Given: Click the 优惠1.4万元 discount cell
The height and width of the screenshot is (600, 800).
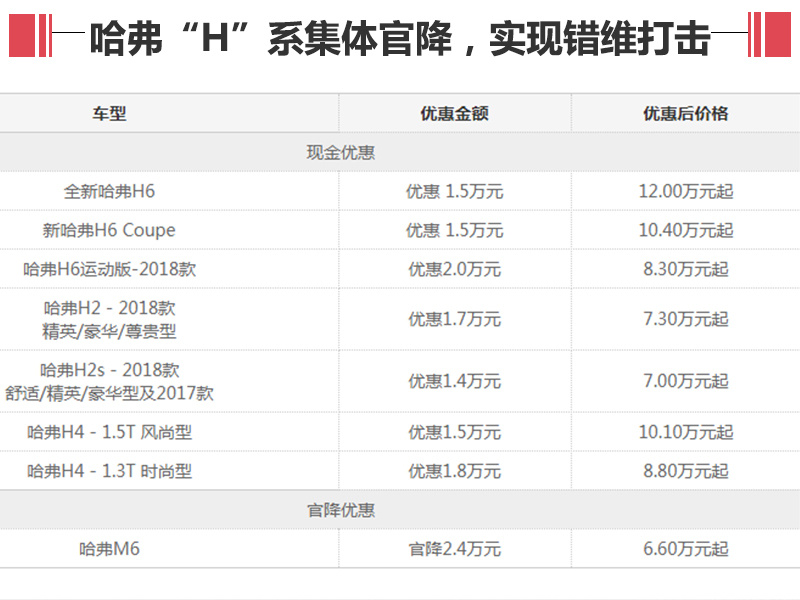Looking at the screenshot, I should (455, 381).
